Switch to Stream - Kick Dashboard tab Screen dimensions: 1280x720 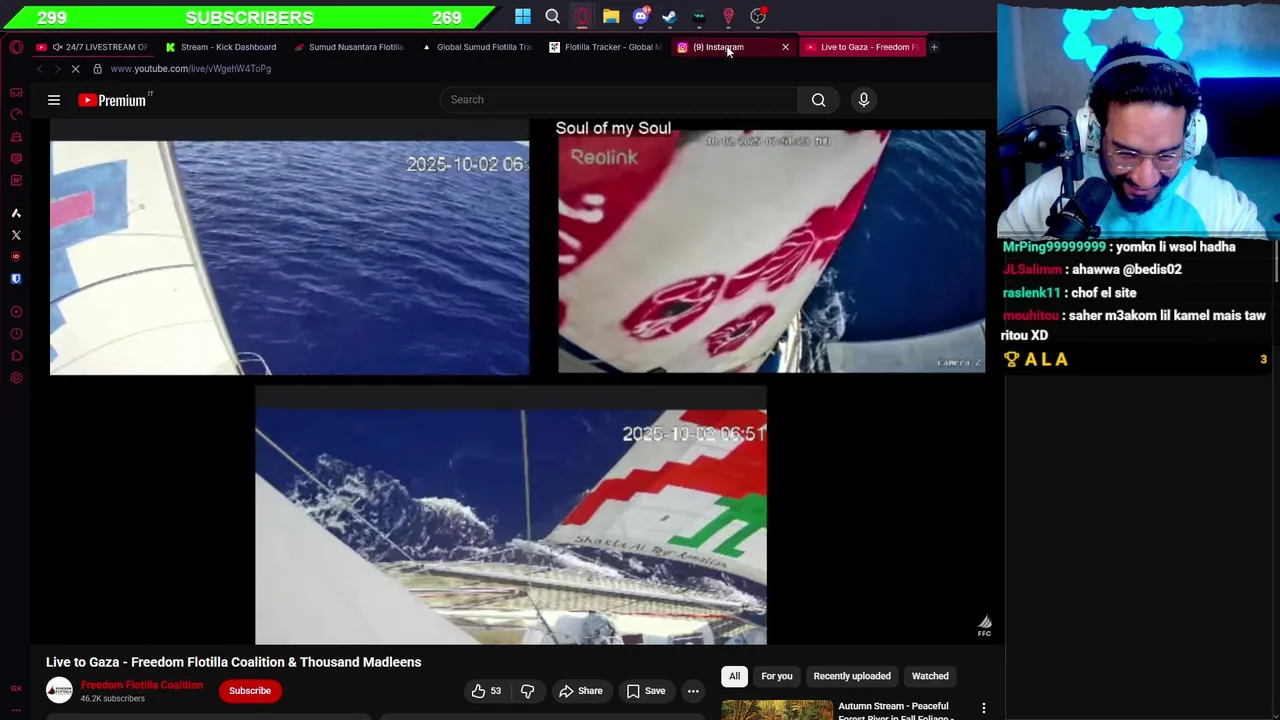coord(222,47)
